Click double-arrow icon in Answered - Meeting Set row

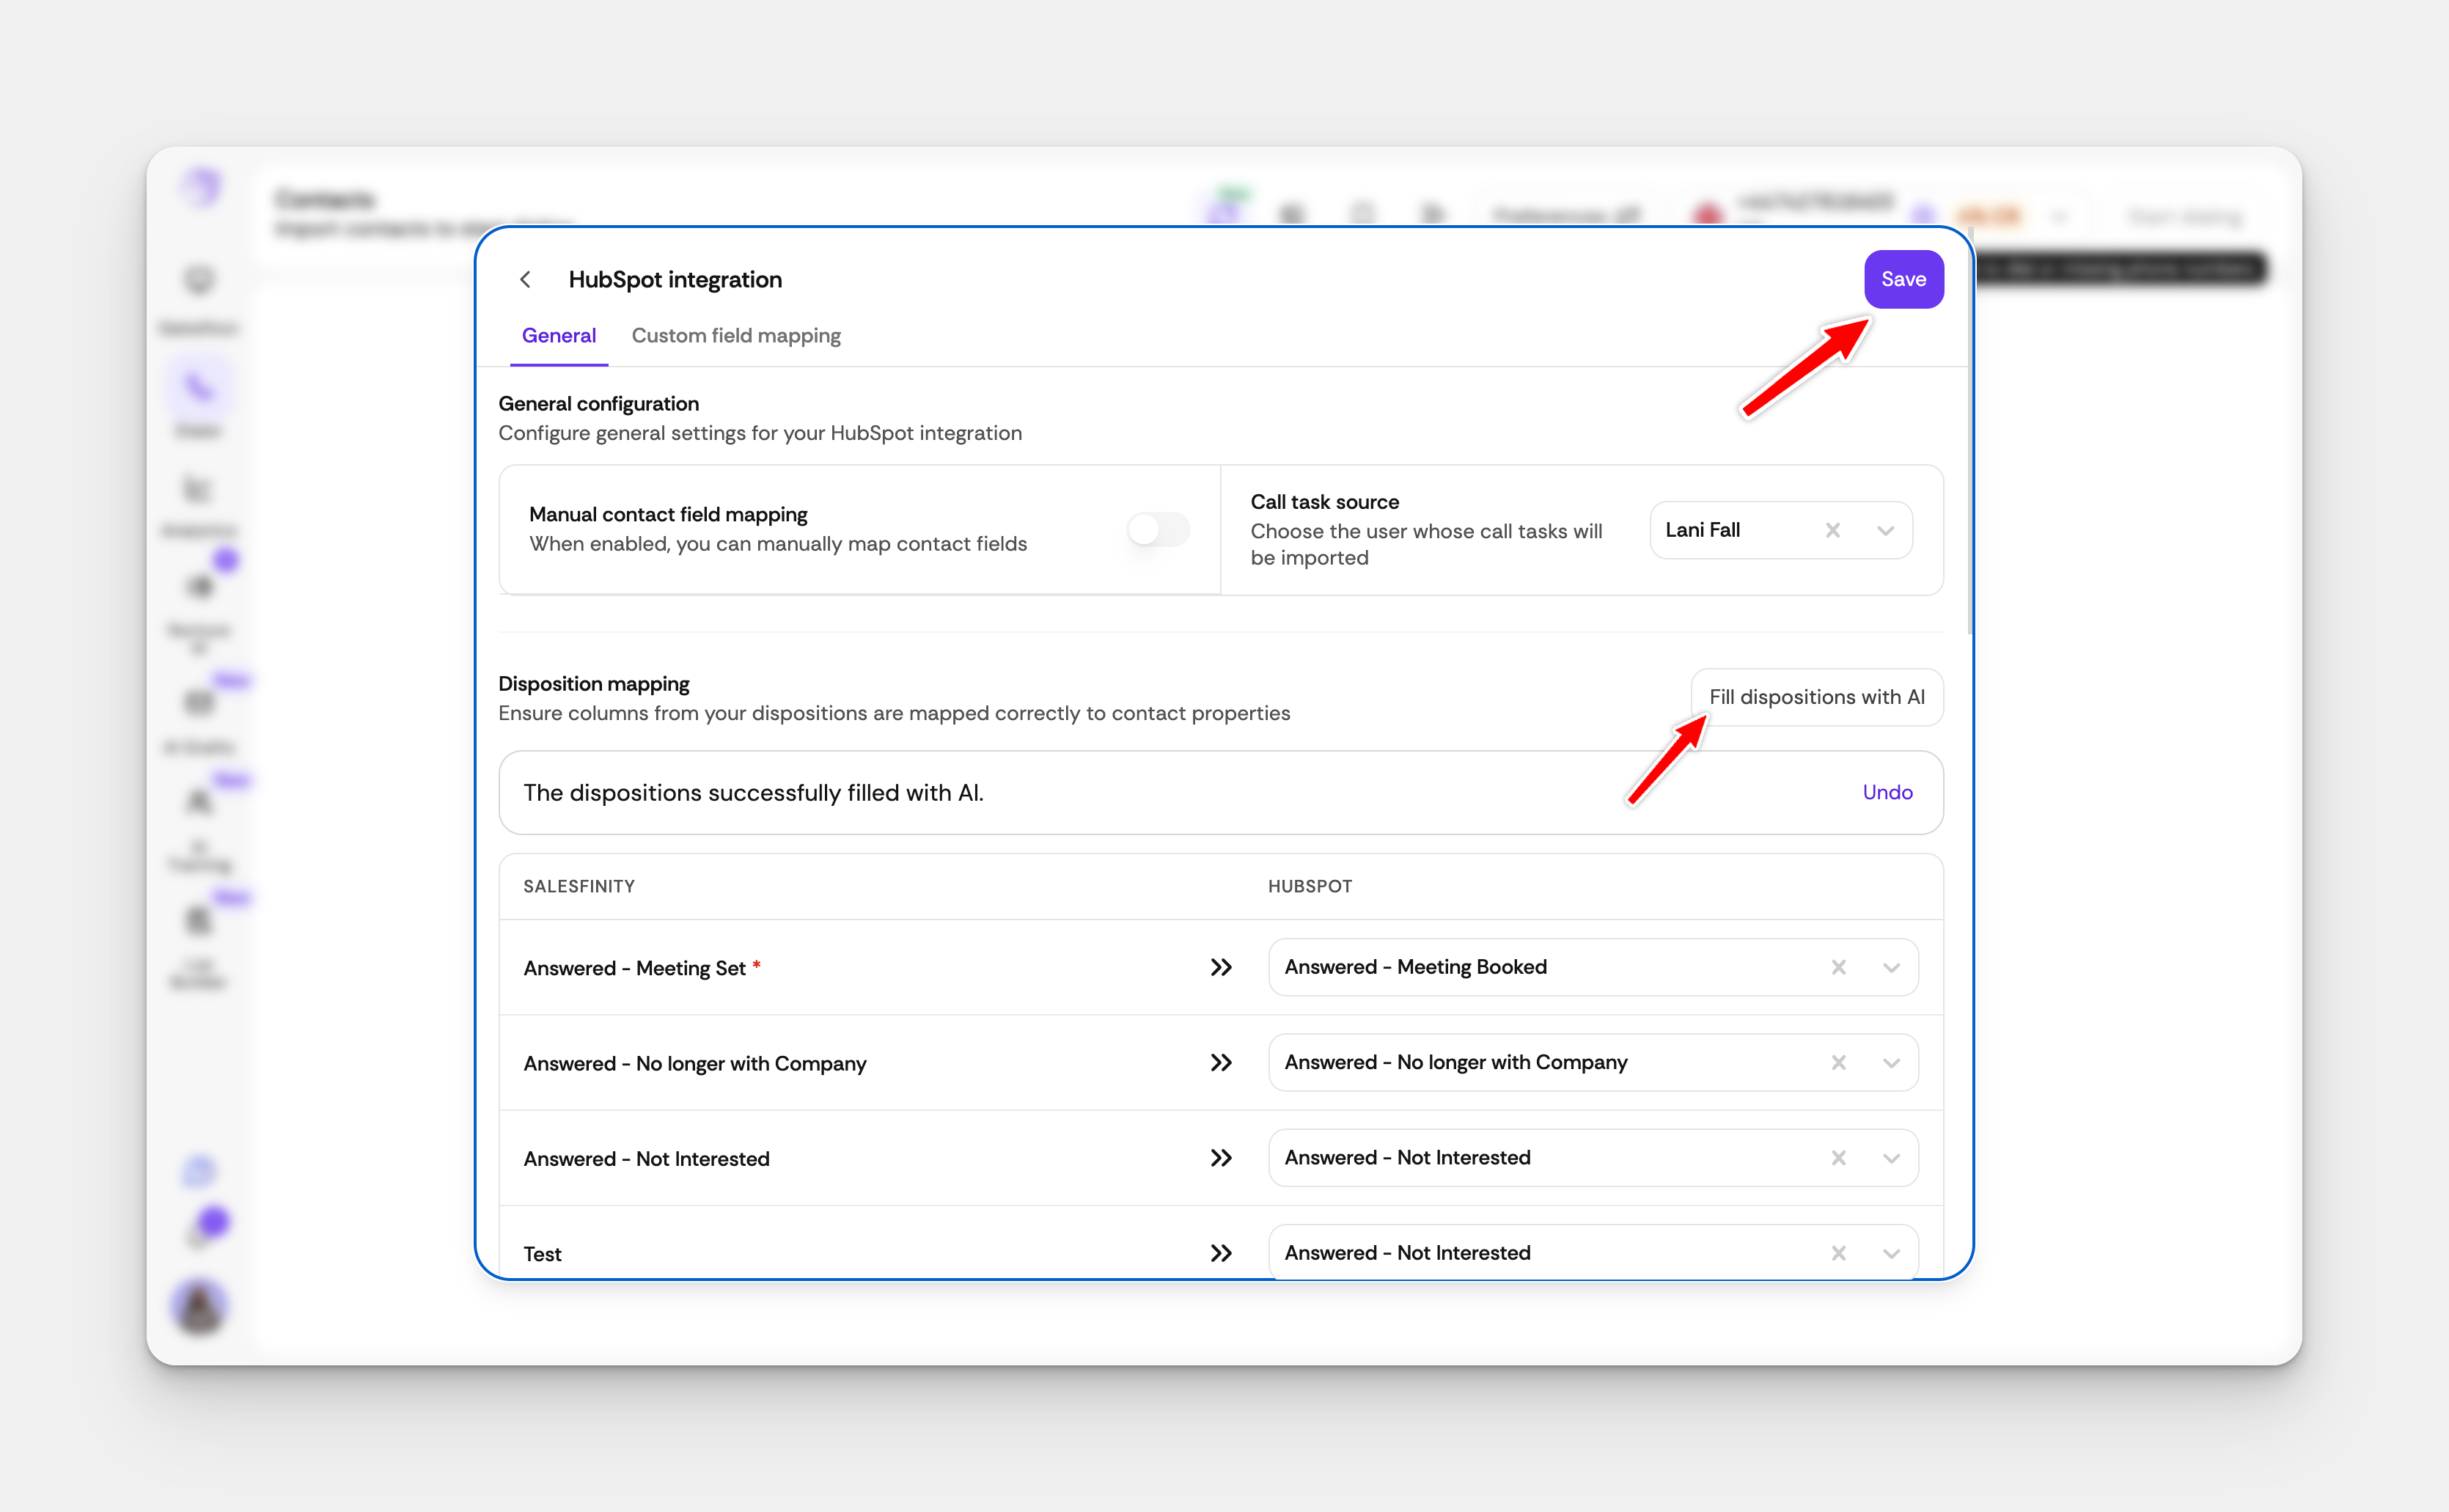tap(1221, 967)
